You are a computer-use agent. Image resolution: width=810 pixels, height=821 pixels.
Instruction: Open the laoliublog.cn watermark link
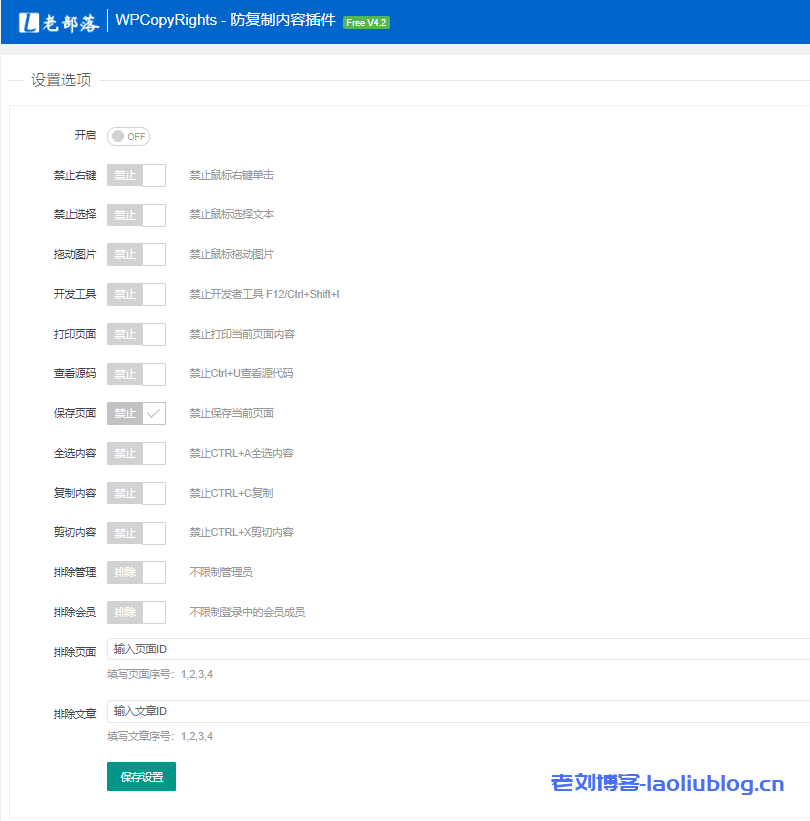[x=667, y=784]
